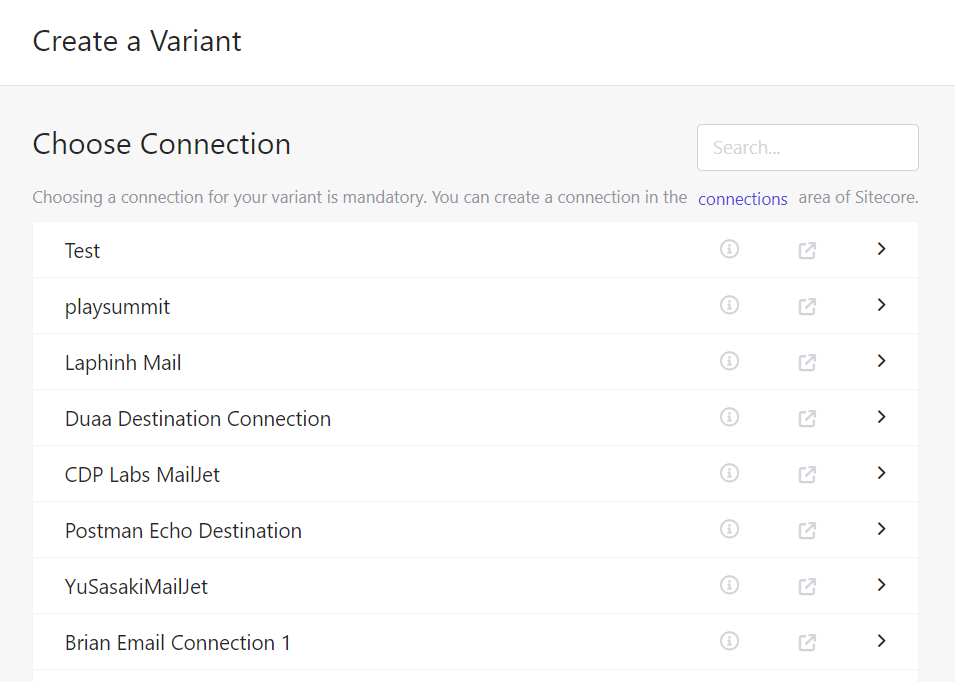Open Duaa Destination Connection external link icon
955x682 pixels.
[807, 418]
